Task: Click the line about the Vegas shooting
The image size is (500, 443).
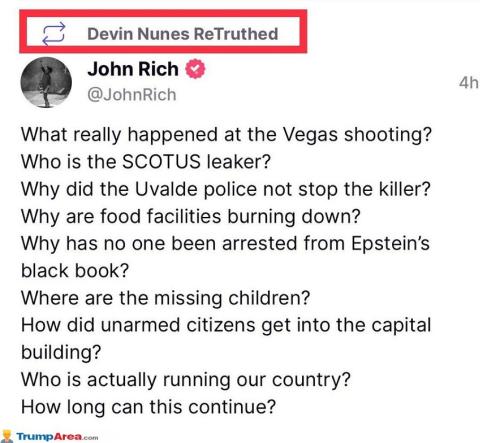Action: click(x=226, y=135)
